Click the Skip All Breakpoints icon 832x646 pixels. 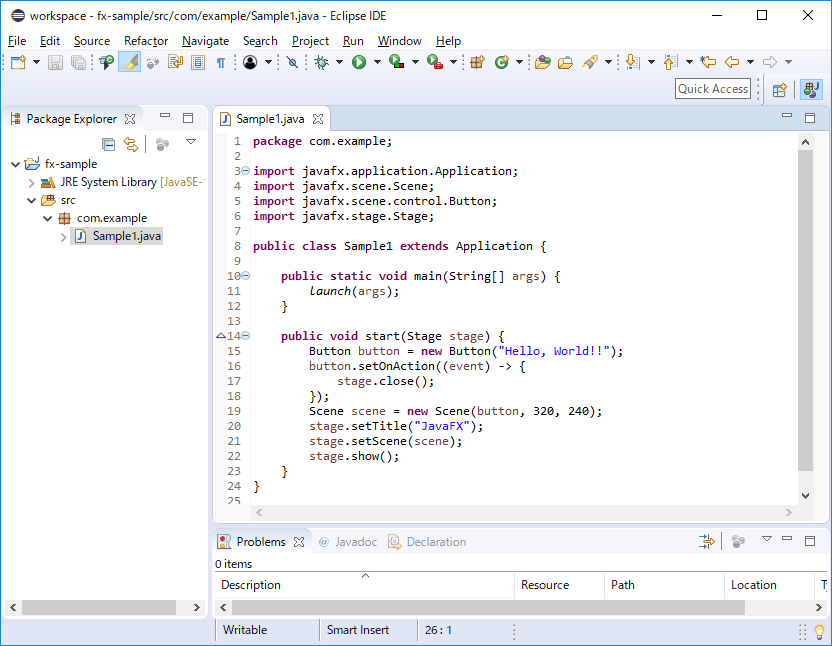click(292, 62)
